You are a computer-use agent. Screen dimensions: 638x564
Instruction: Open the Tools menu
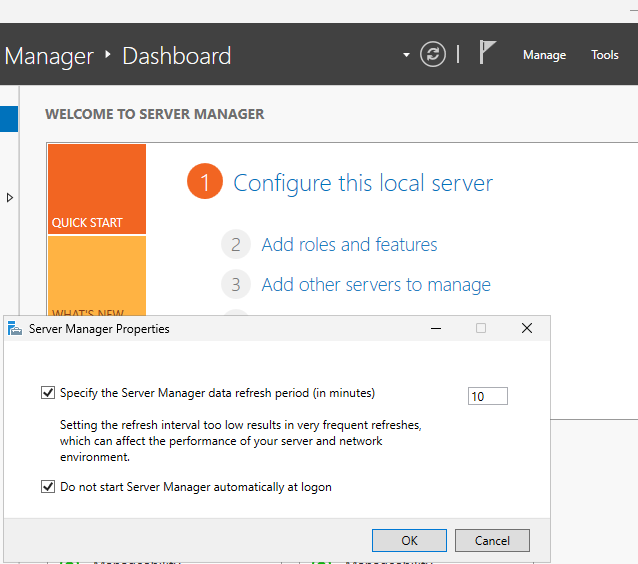pyautogui.click(x=604, y=55)
